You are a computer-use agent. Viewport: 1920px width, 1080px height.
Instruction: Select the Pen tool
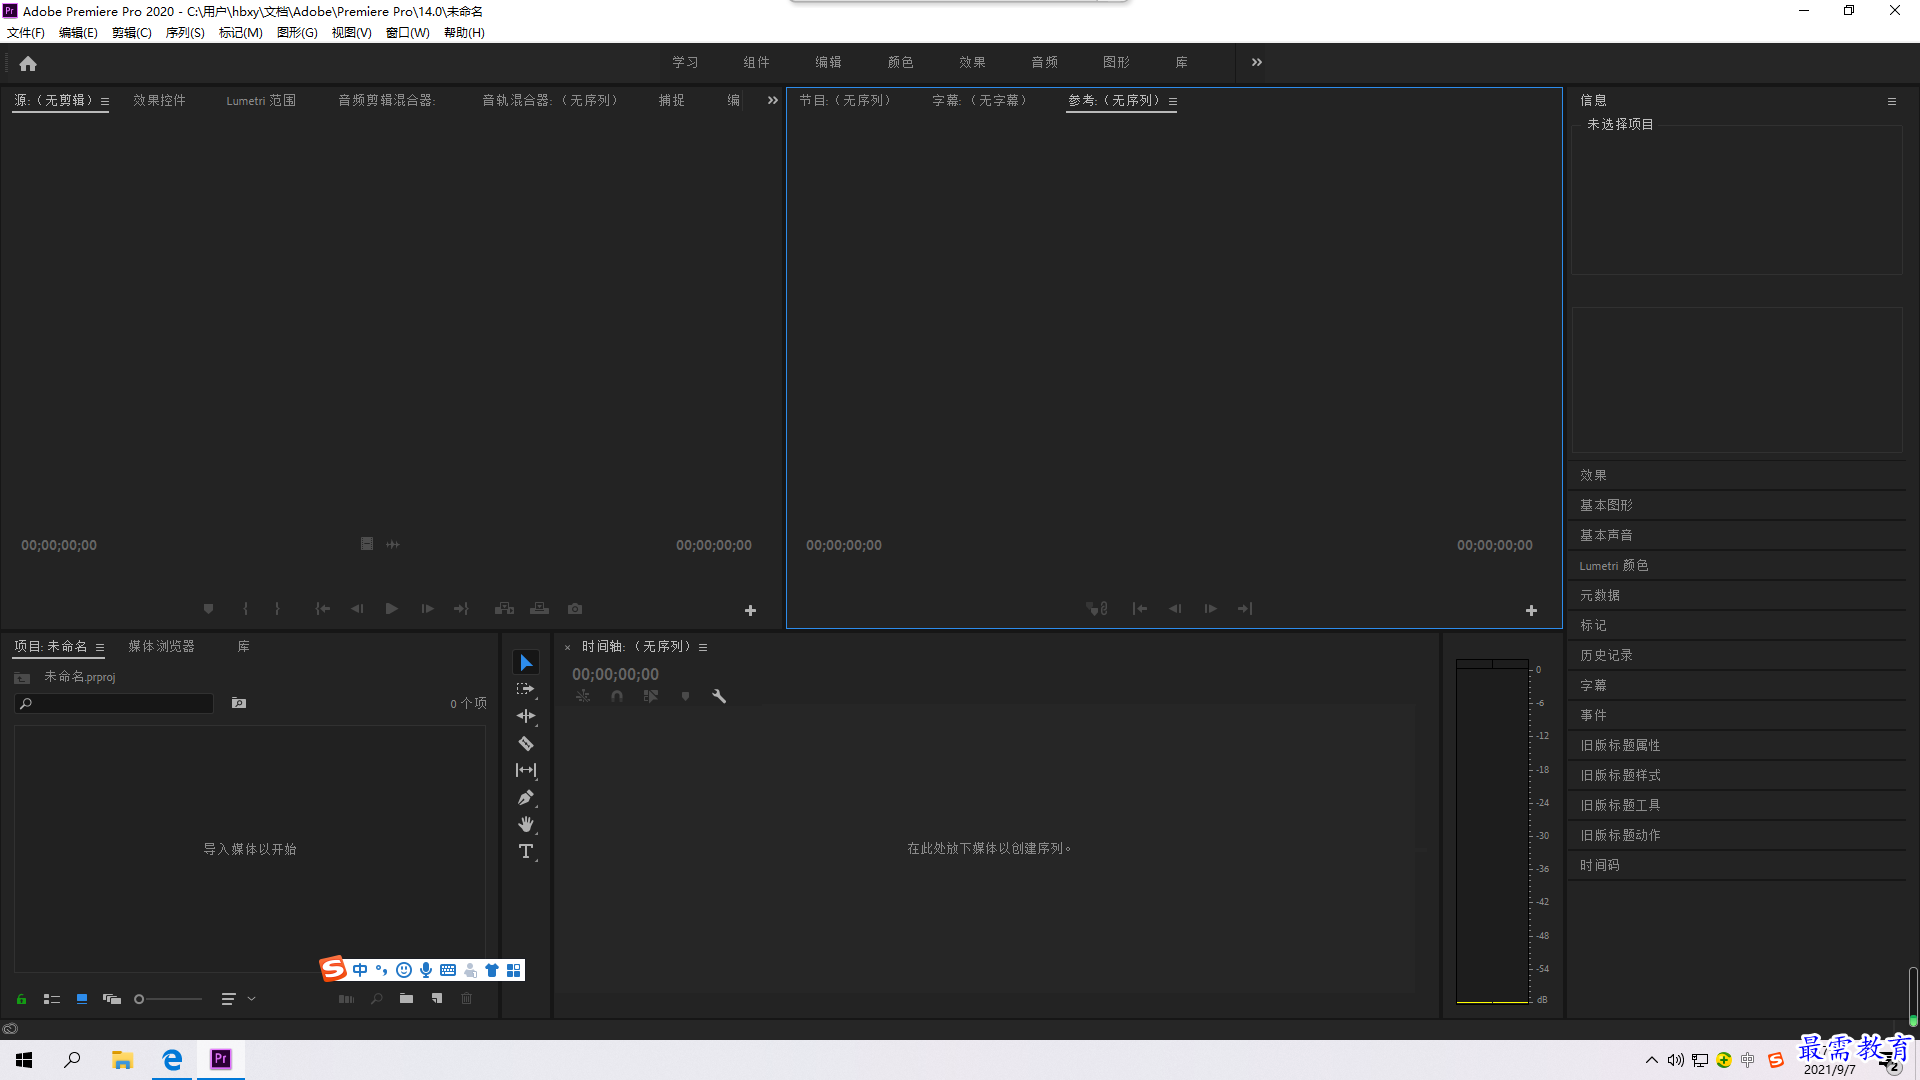coord(526,797)
